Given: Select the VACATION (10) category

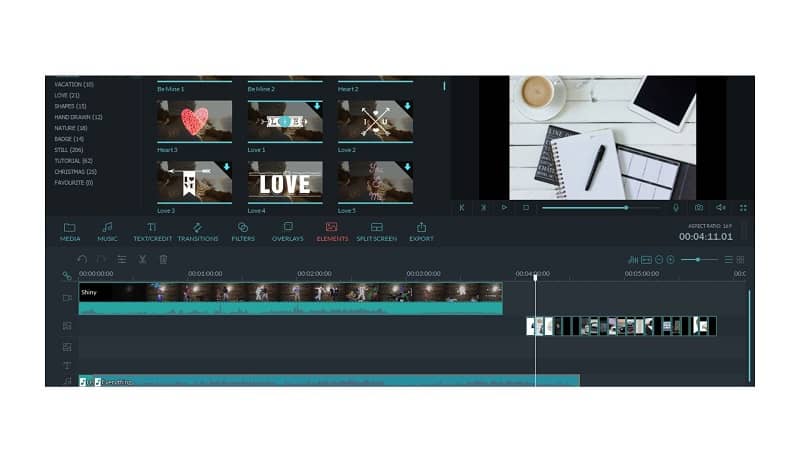Looking at the screenshot, I should tap(74, 84).
